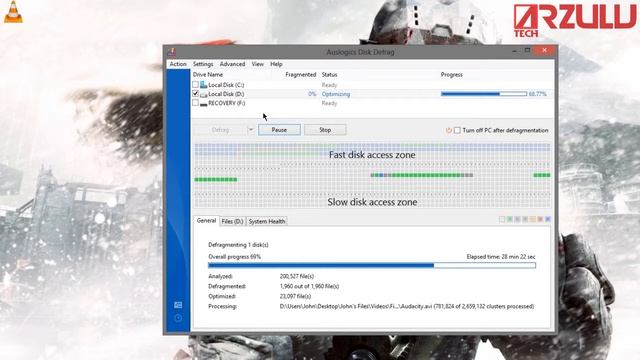Open the Help menu
640x360 pixels.
[276, 64]
